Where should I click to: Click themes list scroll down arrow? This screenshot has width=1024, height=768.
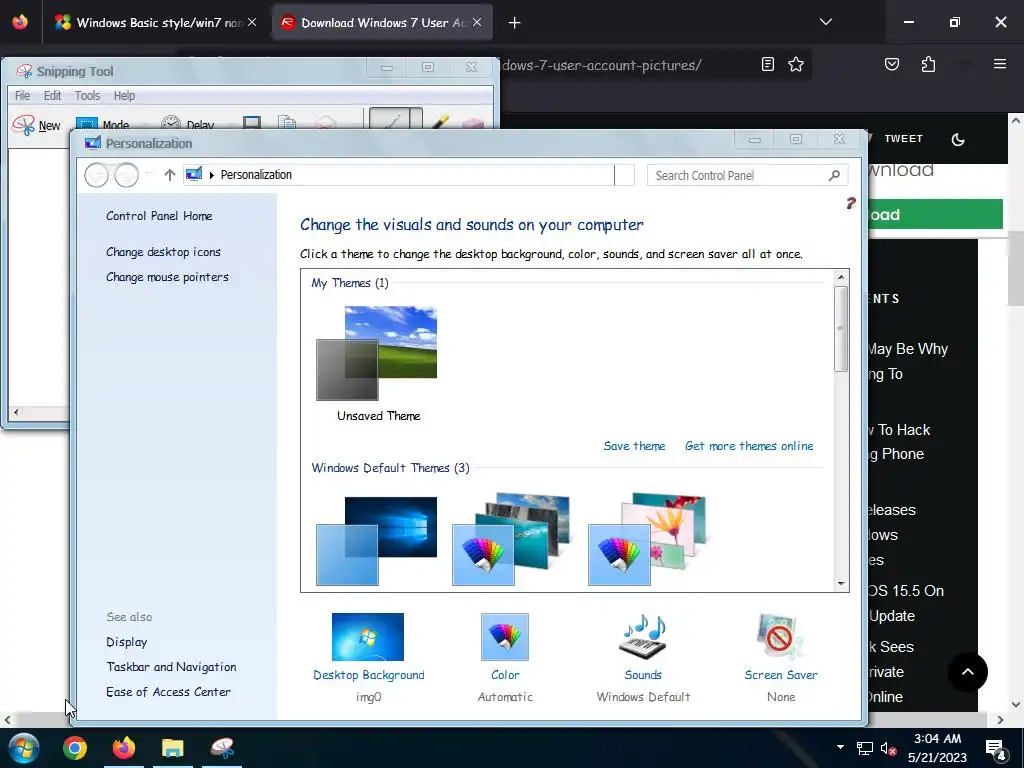click(x=841, y=583)
